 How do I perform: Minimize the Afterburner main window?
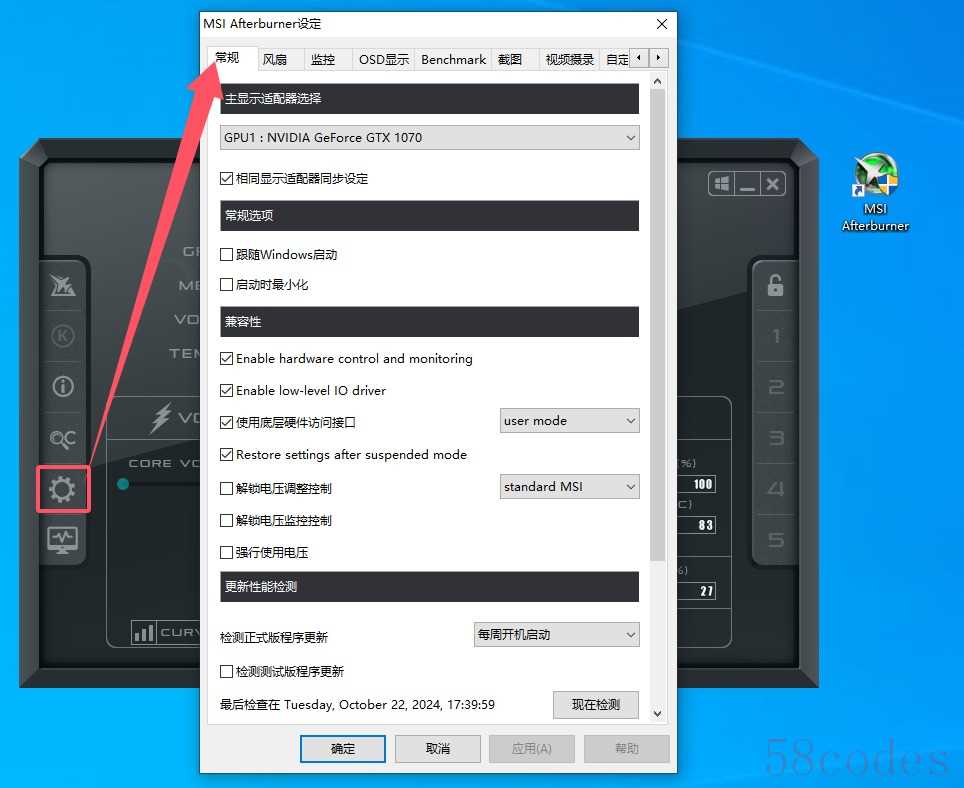coord(747,184)
